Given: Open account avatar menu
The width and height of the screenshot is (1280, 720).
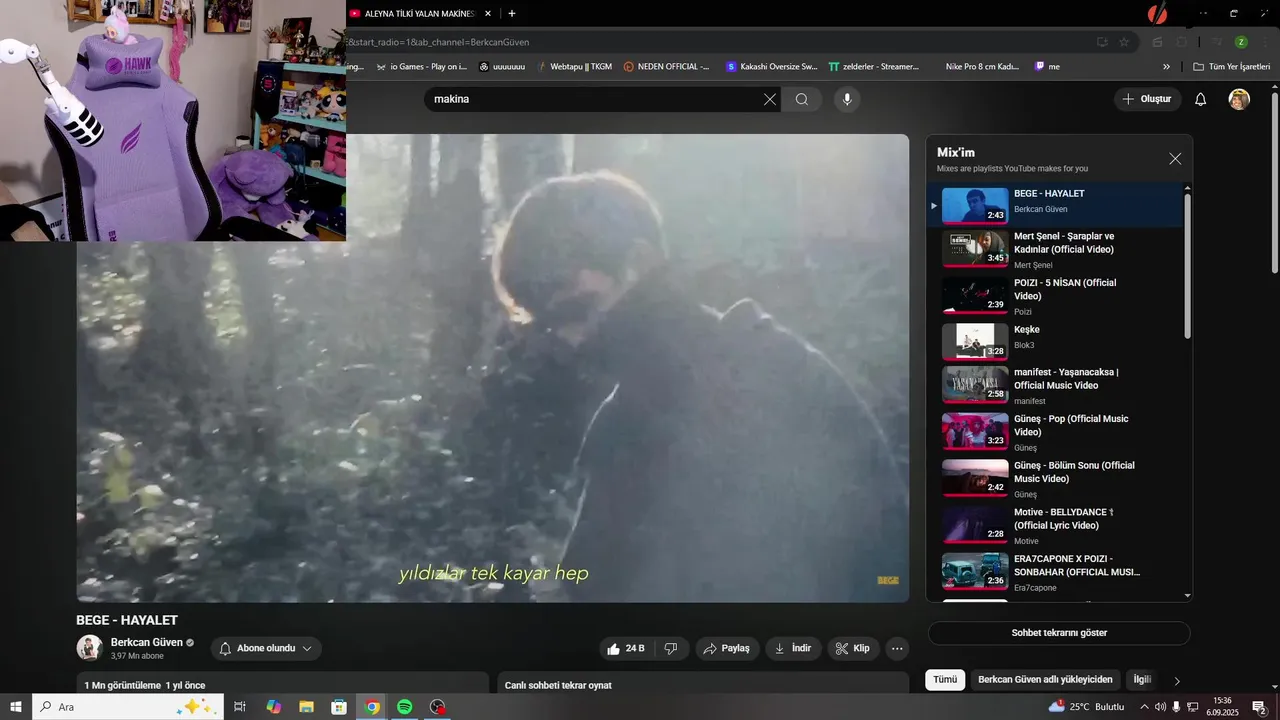Looking at the screenshot, I should (x=1239, y=99).
